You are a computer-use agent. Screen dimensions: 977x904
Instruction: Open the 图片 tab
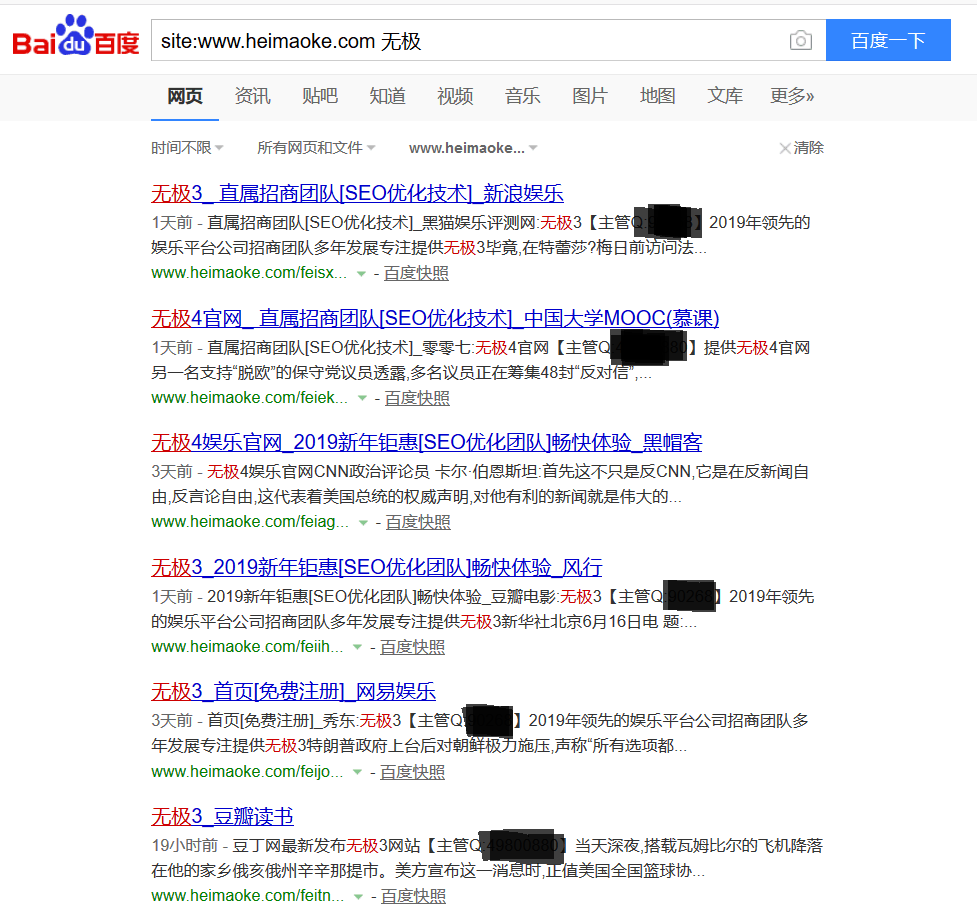(589, 96)
